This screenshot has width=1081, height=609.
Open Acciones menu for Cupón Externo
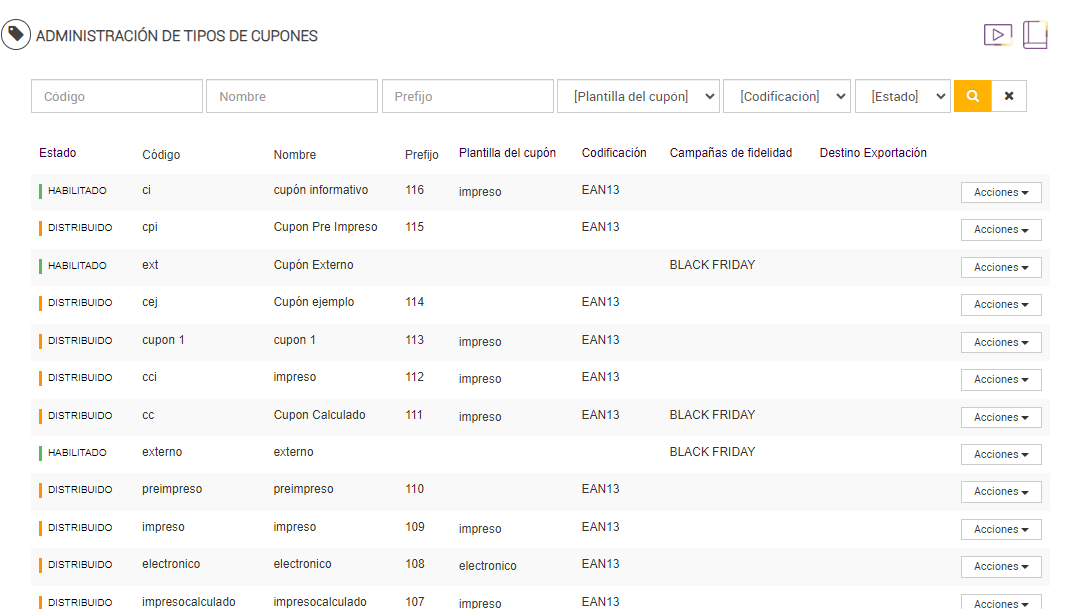point(1001,267)
